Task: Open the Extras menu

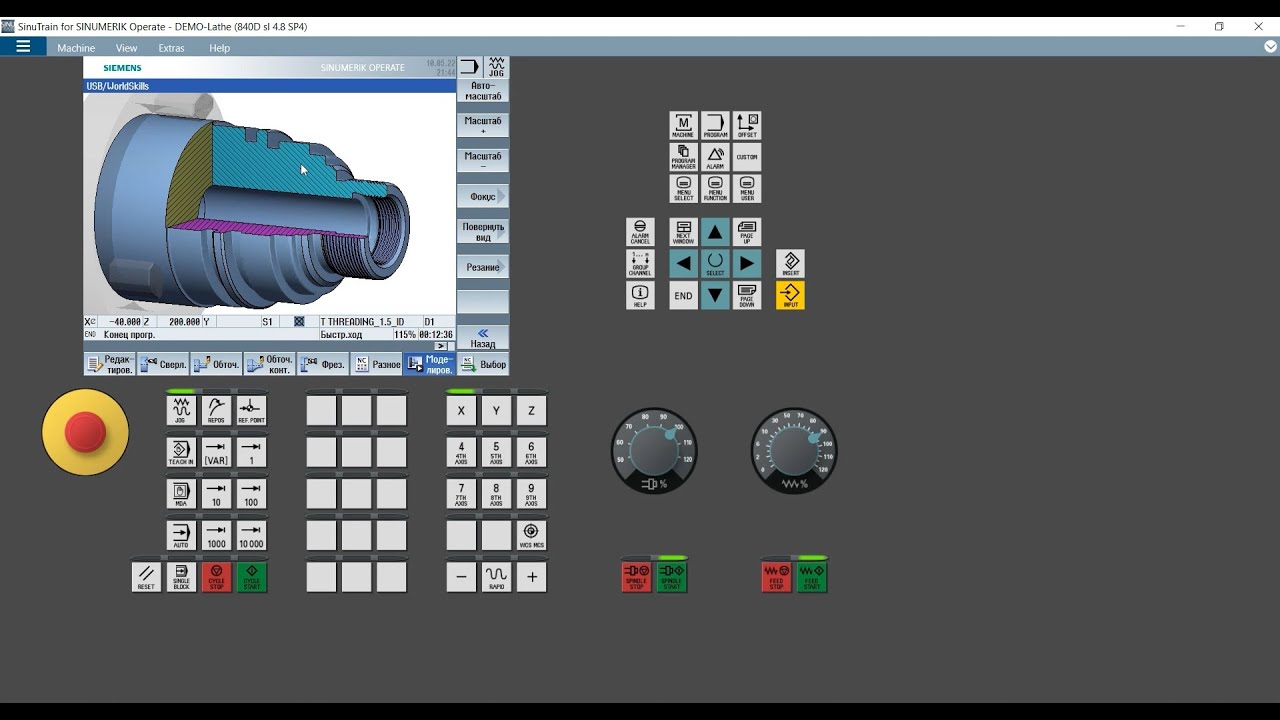Action: coord(171,48)
